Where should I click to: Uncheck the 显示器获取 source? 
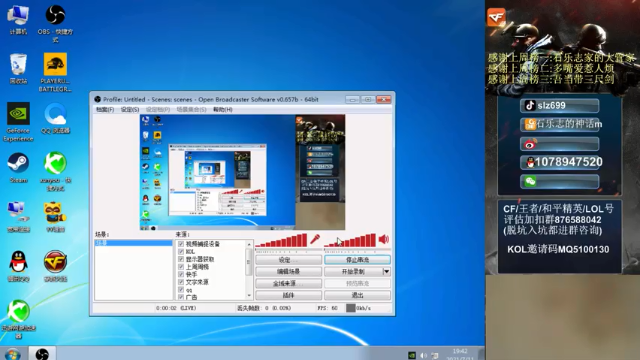coord(181,259)
